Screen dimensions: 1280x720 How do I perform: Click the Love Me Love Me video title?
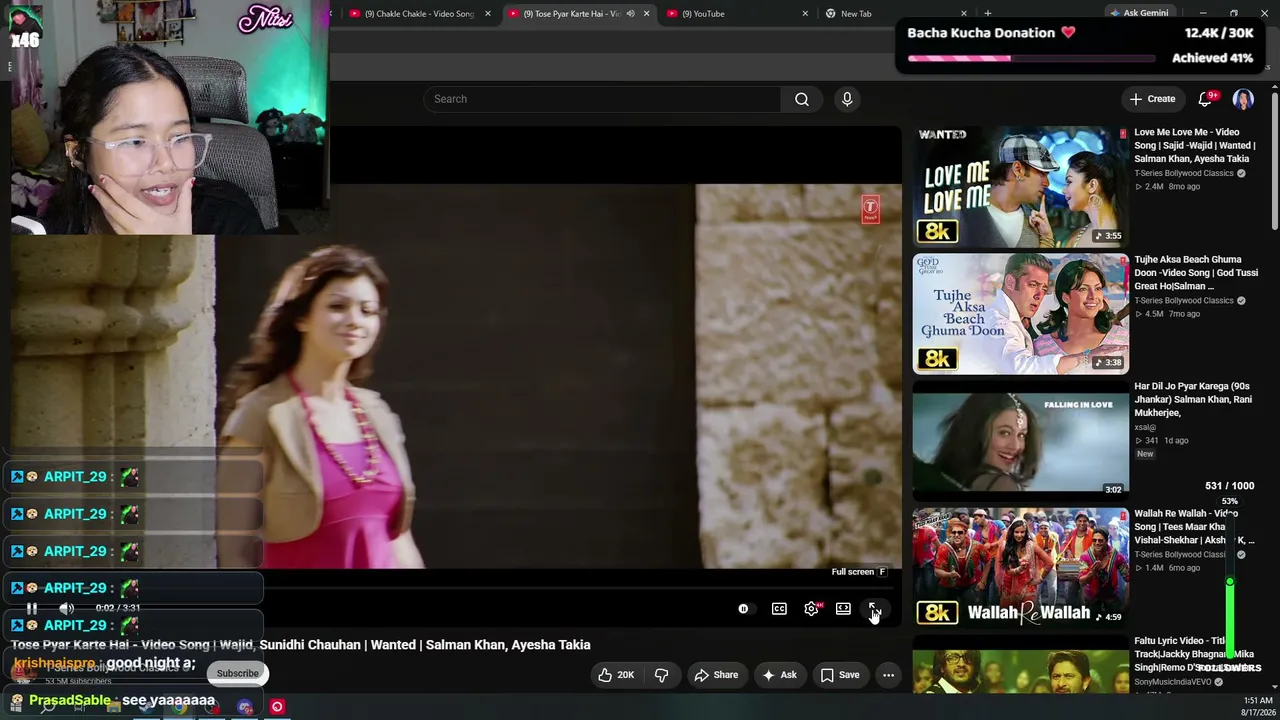click(1194, 146)
